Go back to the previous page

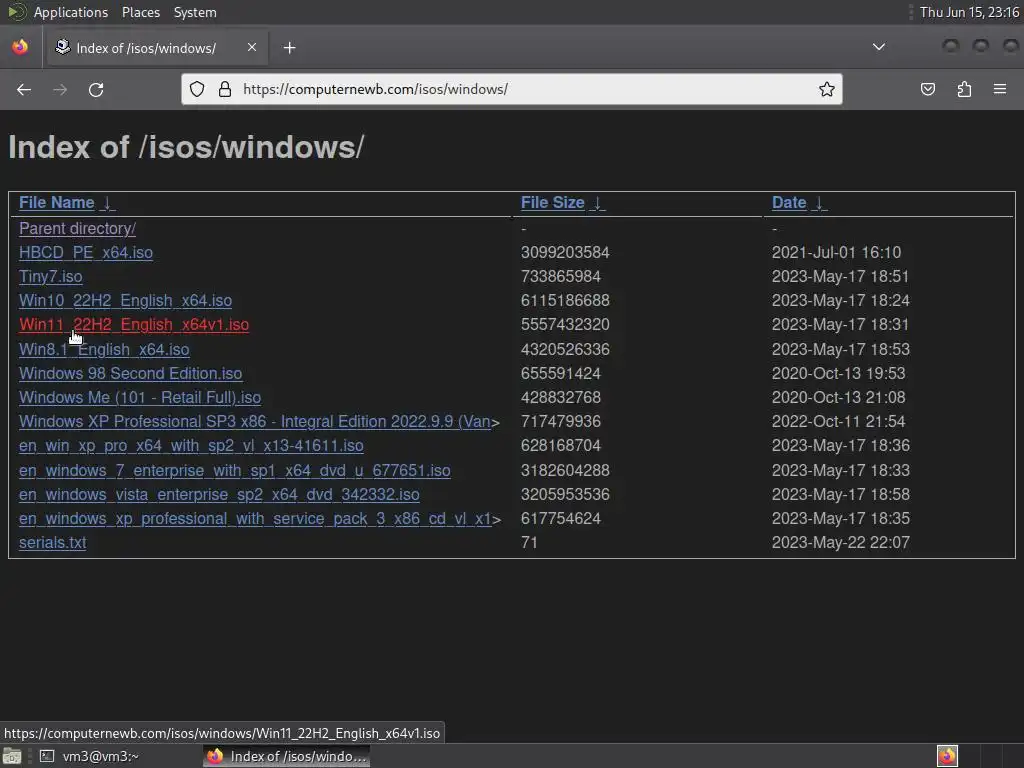coord(24,89)
